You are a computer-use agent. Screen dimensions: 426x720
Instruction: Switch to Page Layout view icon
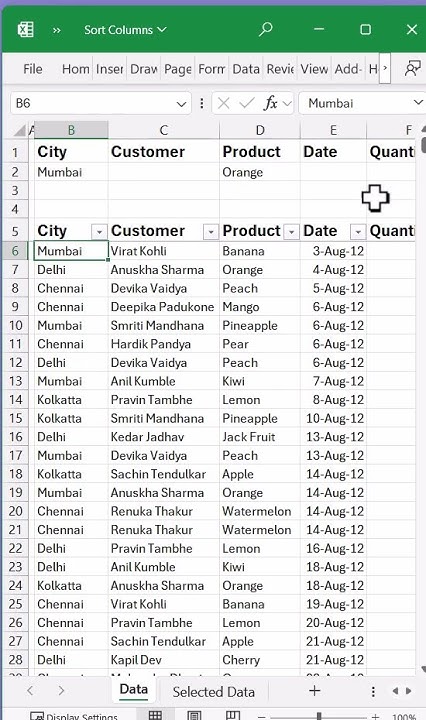click(x=194, y=715)
